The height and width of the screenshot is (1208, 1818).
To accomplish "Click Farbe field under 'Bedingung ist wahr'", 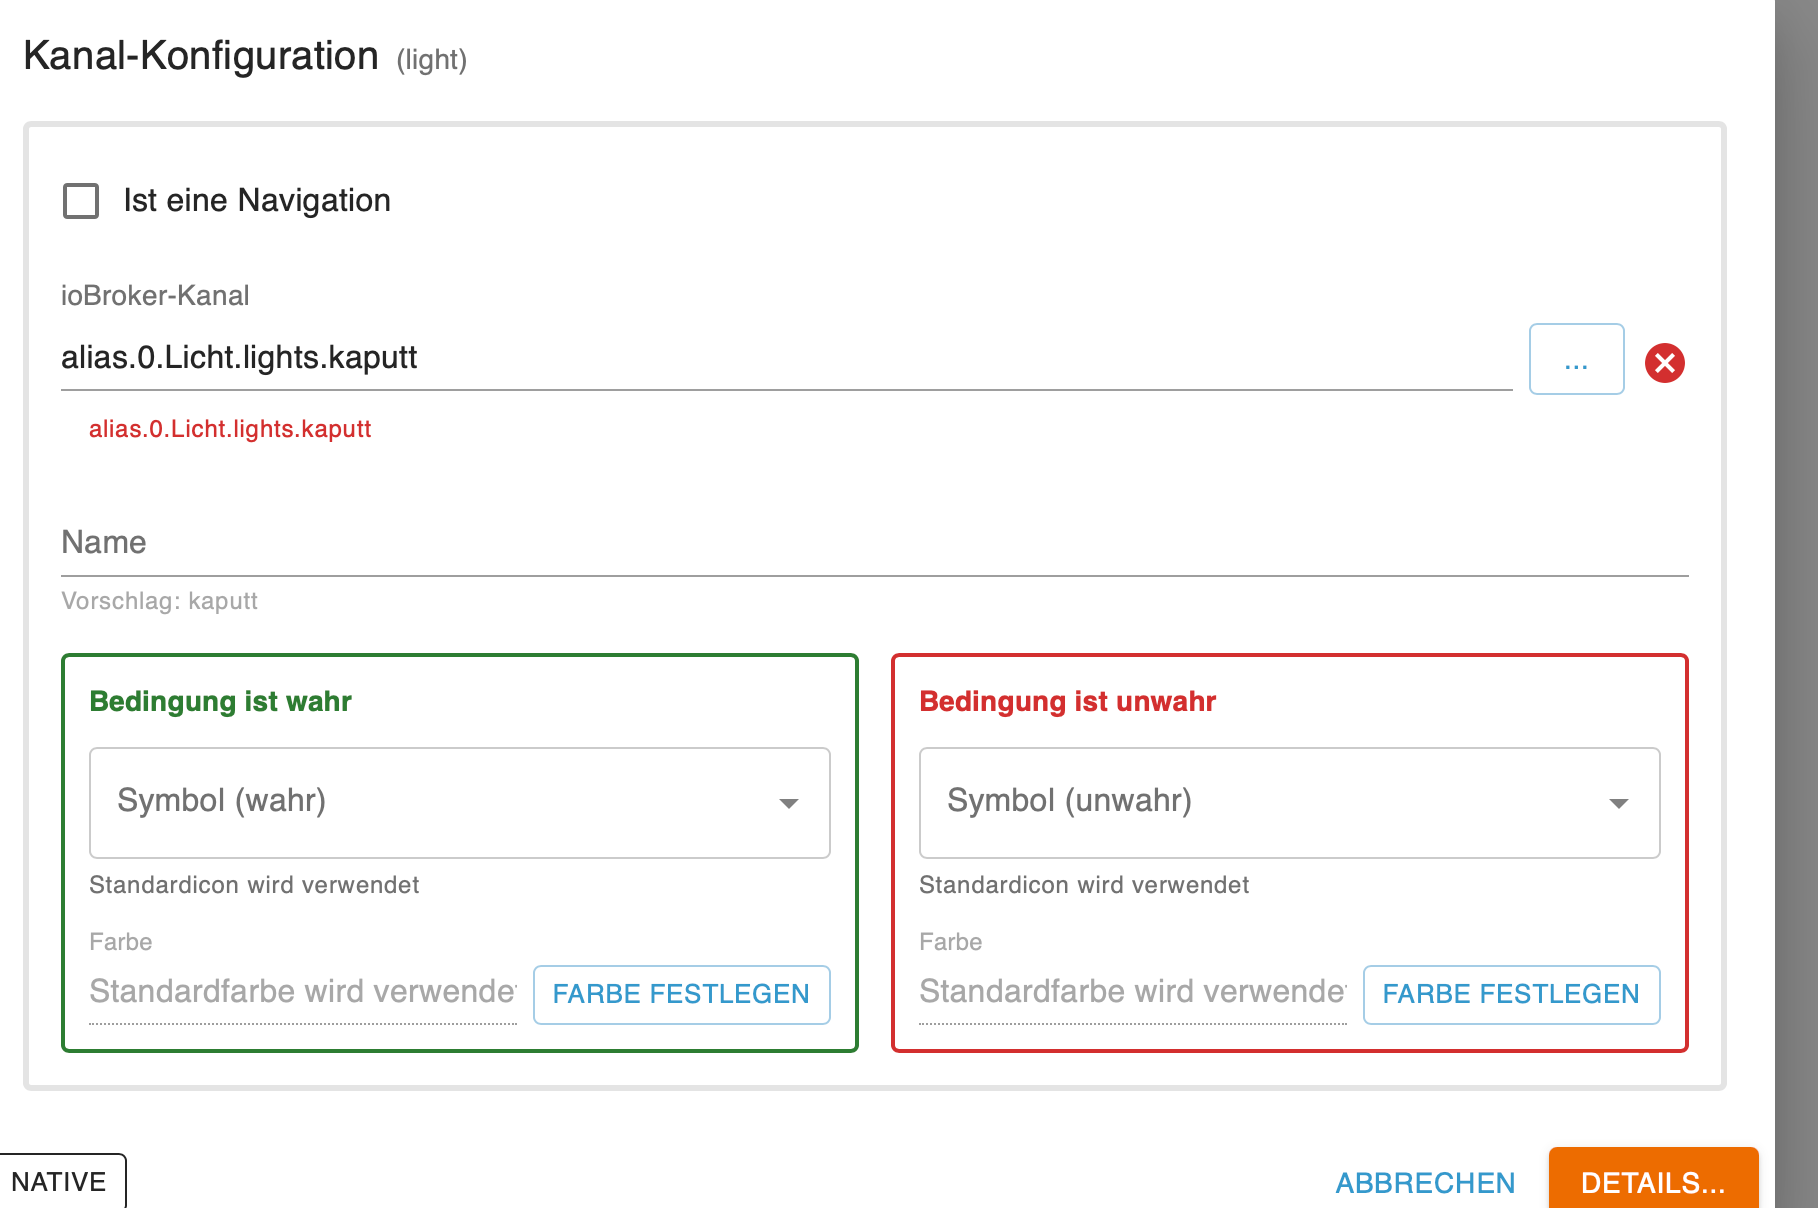I will click(x=302, y=992).
